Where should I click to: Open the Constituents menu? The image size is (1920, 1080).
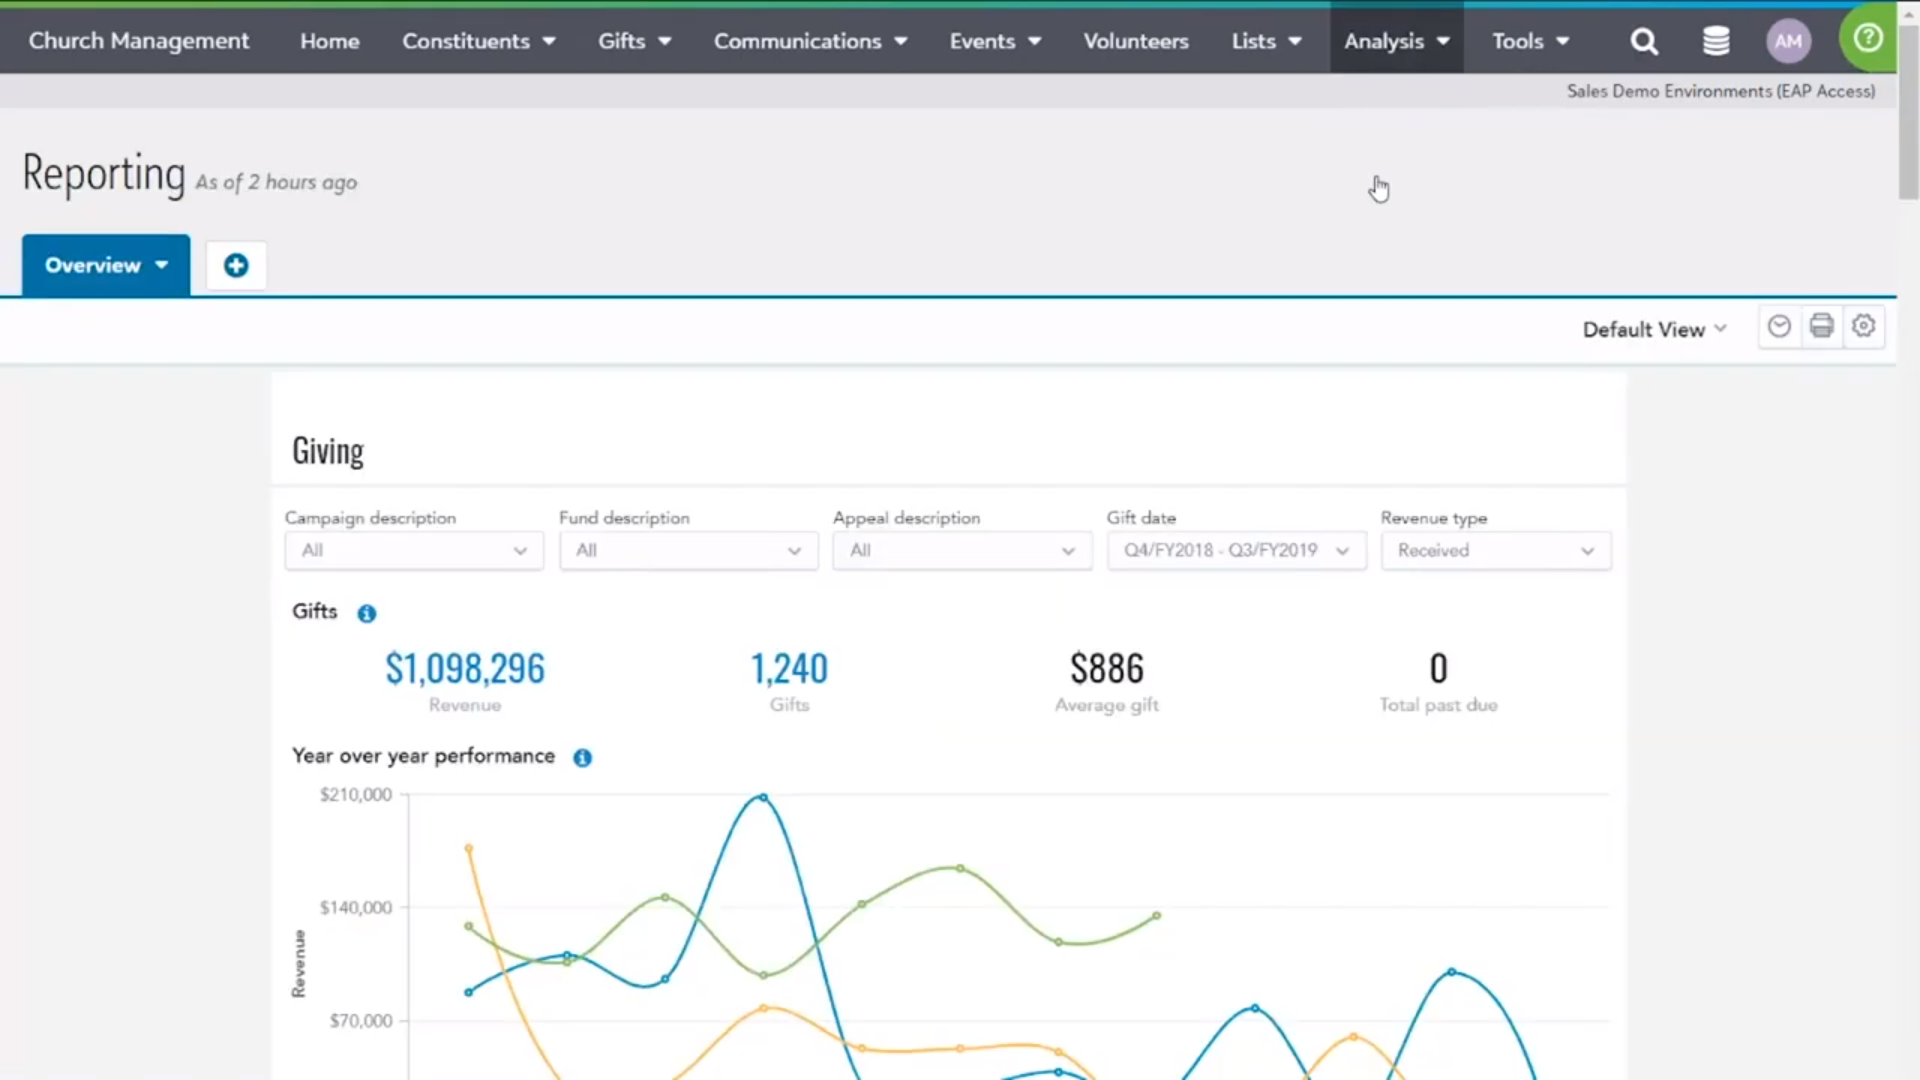pyautogui.click(x=479, y=41)
